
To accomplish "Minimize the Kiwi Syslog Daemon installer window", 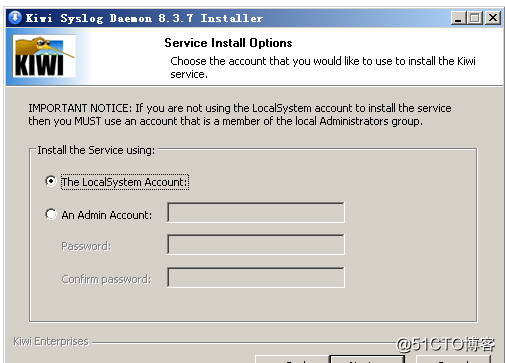I will point(458,18).
